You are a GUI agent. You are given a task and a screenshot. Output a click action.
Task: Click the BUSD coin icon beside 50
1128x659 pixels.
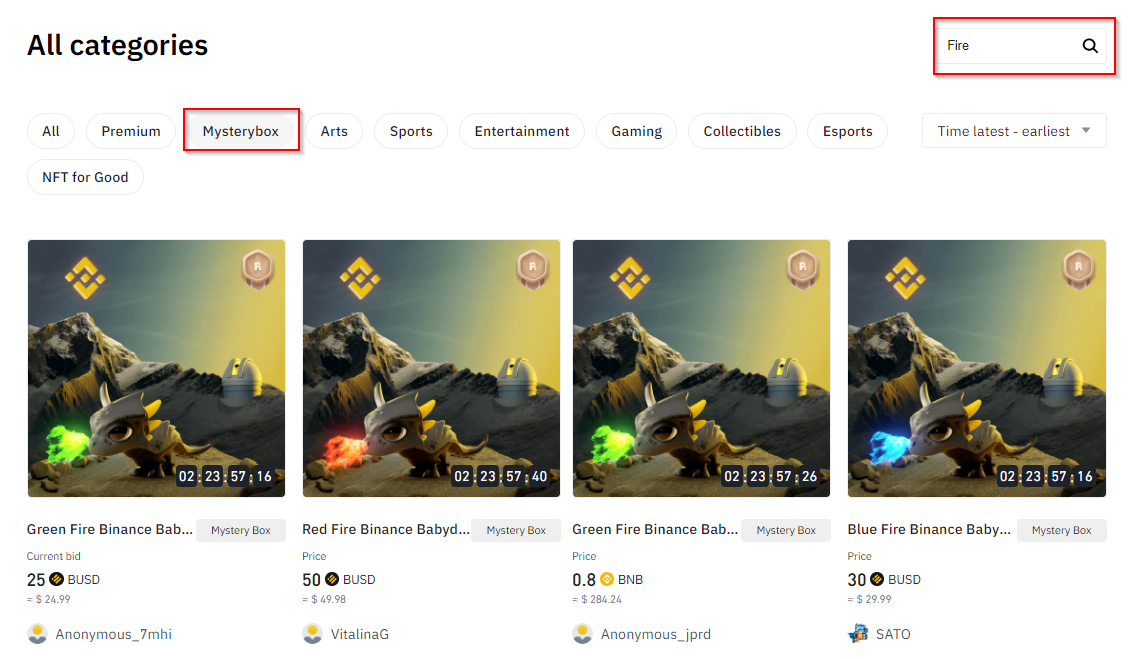332,579
